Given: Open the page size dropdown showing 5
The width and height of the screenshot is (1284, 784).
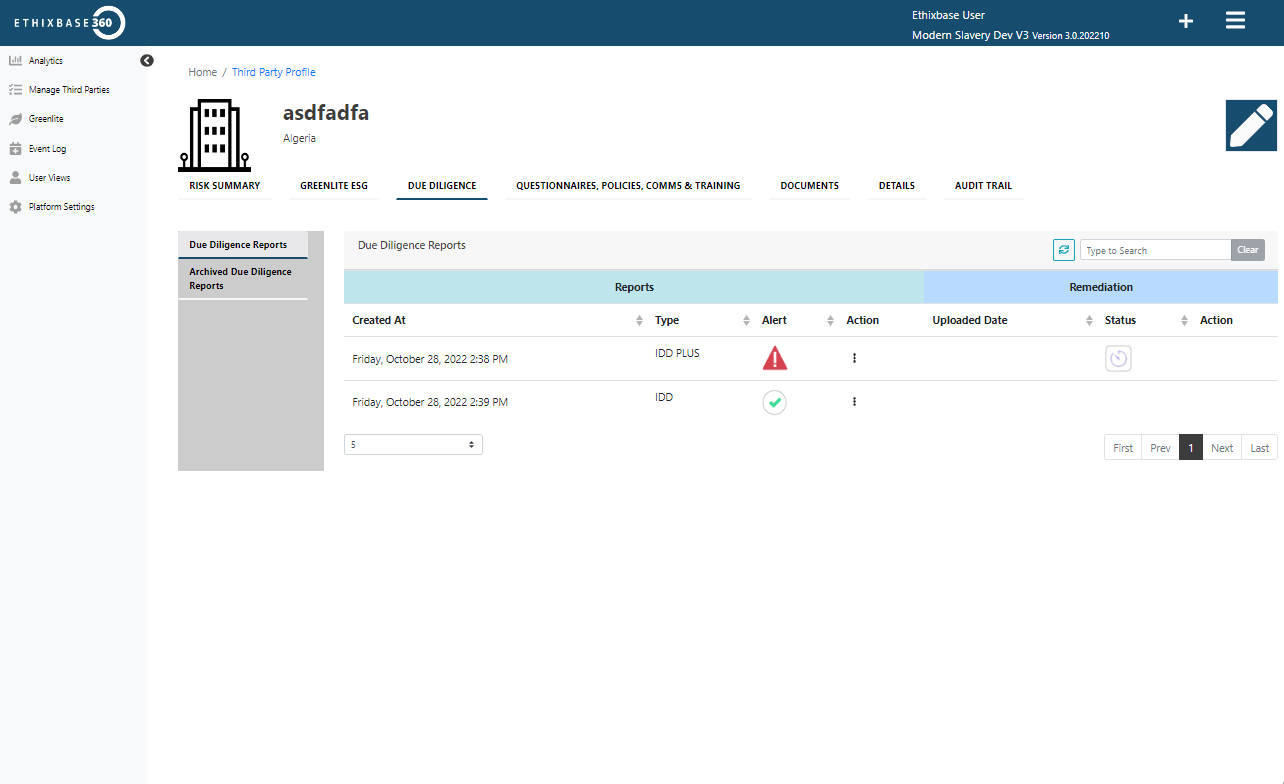Looking at the screenshot, I should pos(412,444).
